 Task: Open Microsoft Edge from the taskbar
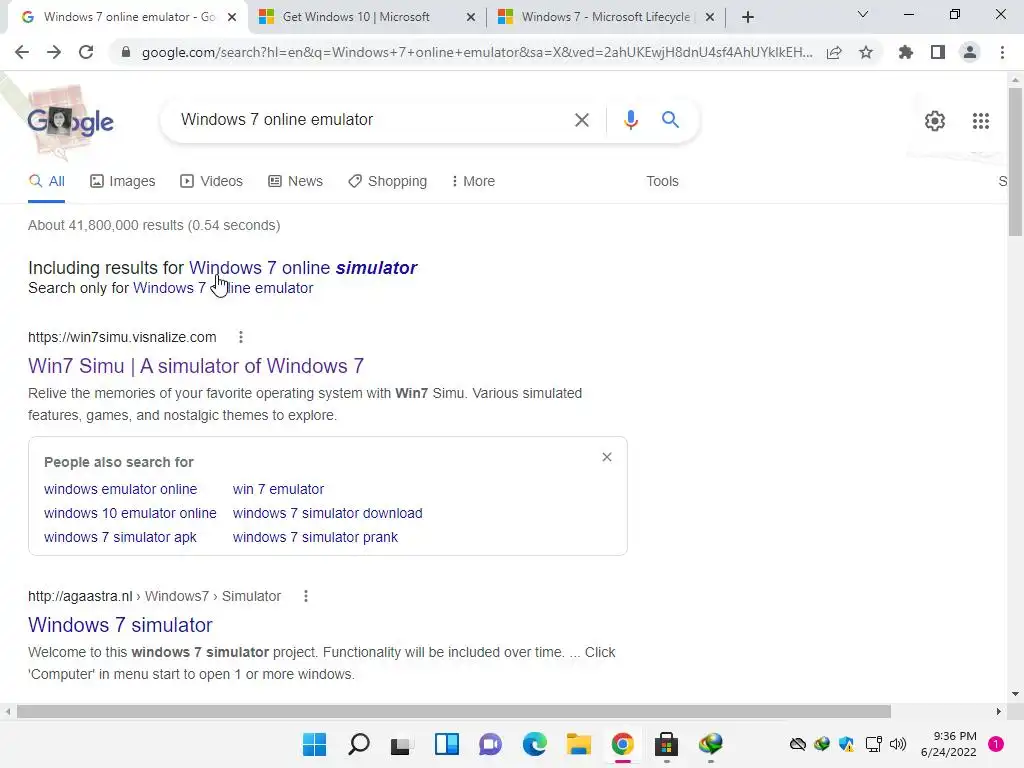[535, 744]
